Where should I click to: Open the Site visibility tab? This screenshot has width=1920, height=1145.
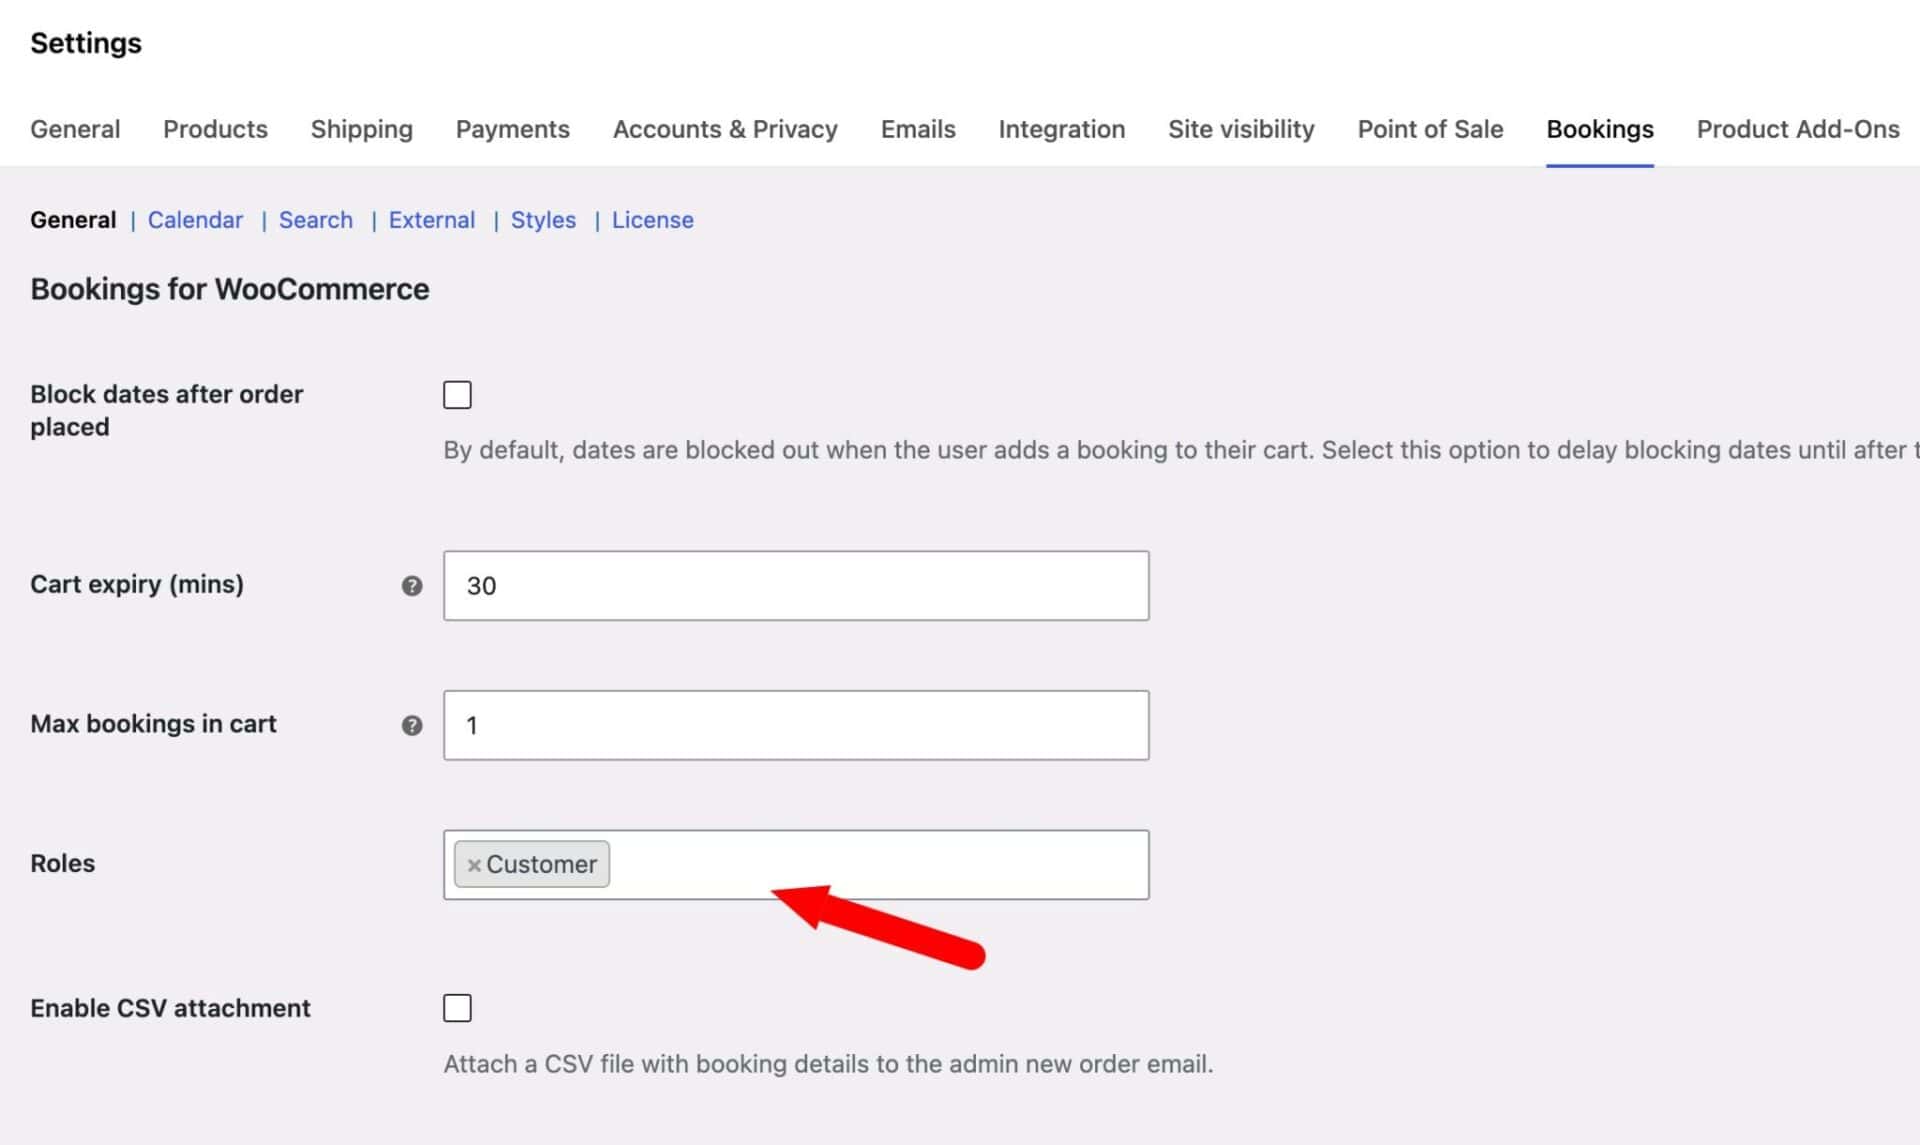(1241, 129)
